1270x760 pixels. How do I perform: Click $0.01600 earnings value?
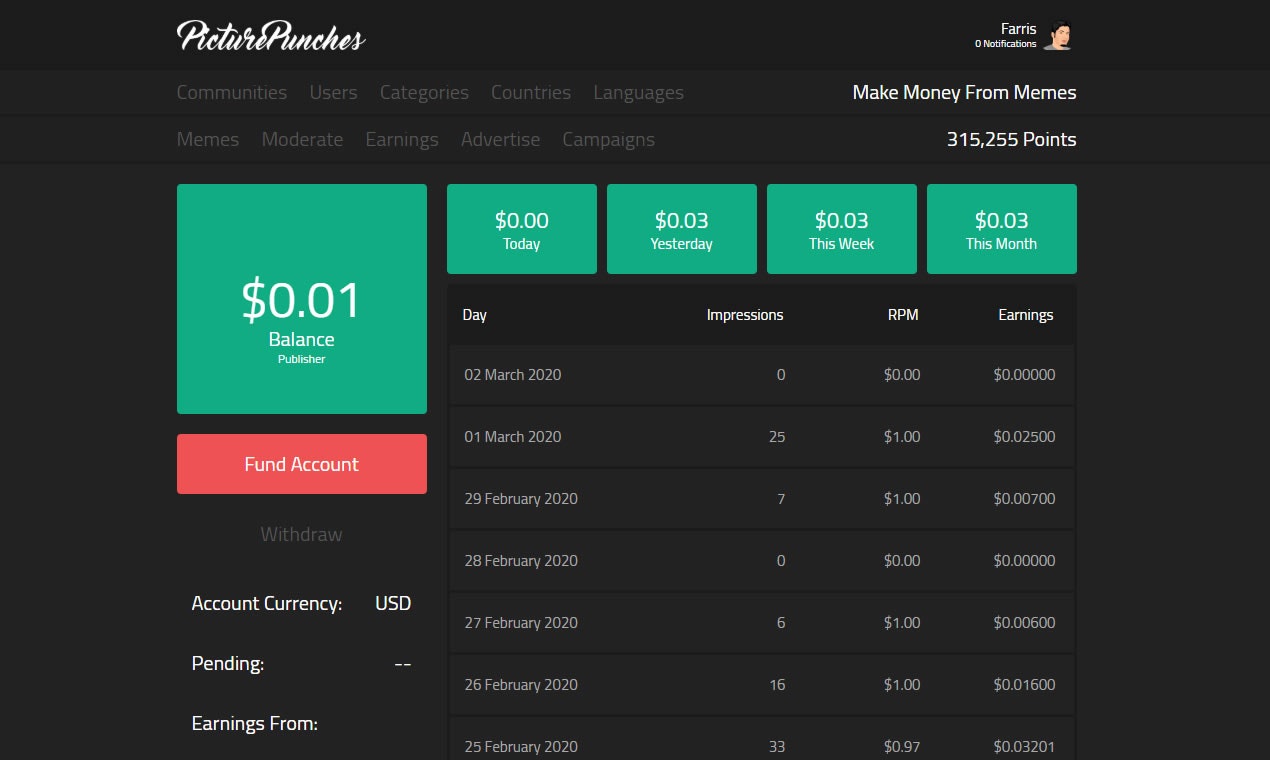[1024, 685]
